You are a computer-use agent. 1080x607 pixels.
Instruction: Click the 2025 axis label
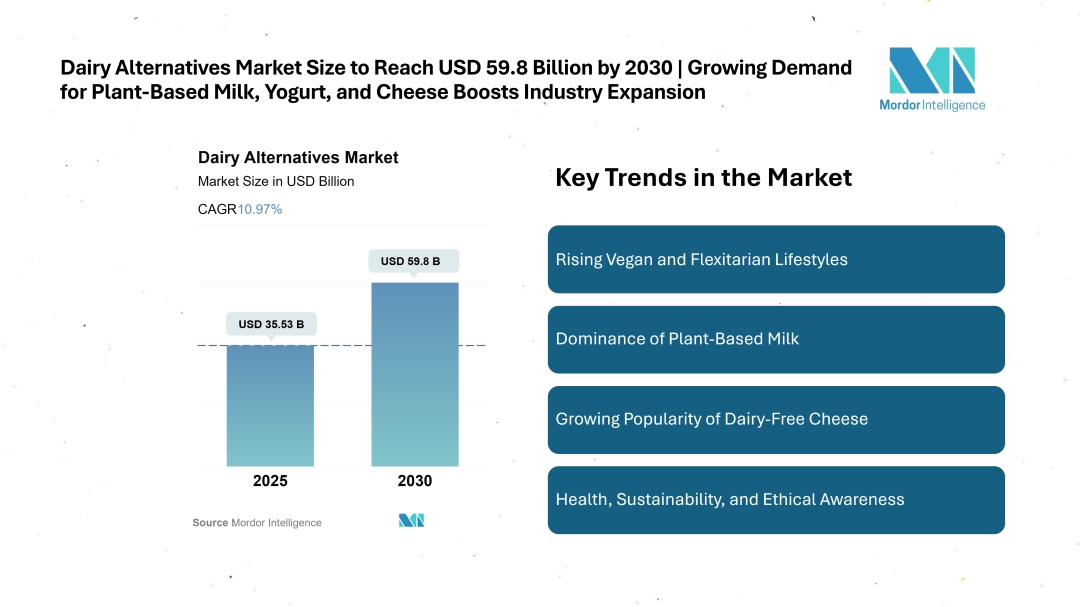tap(270, 481)
